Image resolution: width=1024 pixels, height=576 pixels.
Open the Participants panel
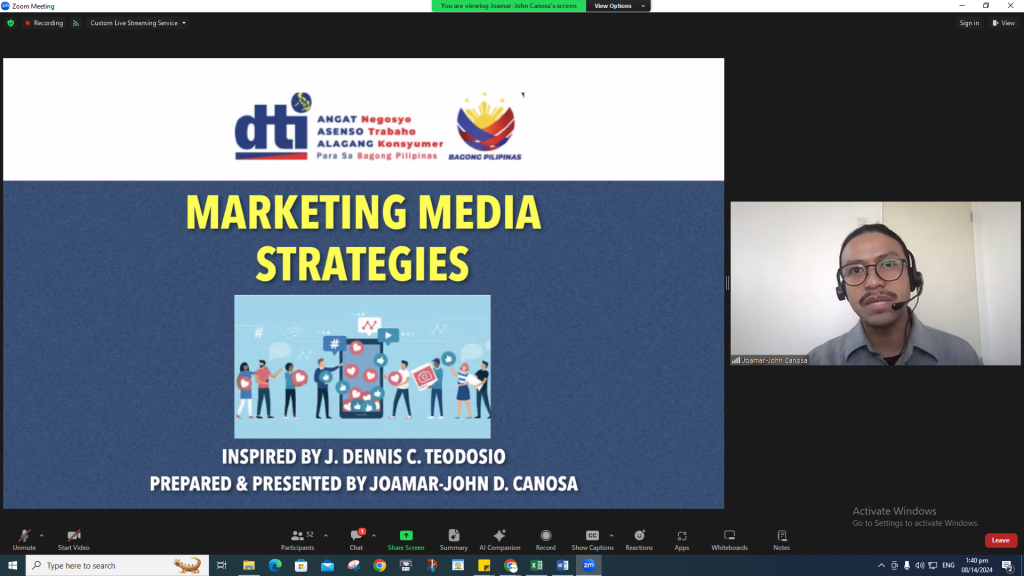click(299, 540)
